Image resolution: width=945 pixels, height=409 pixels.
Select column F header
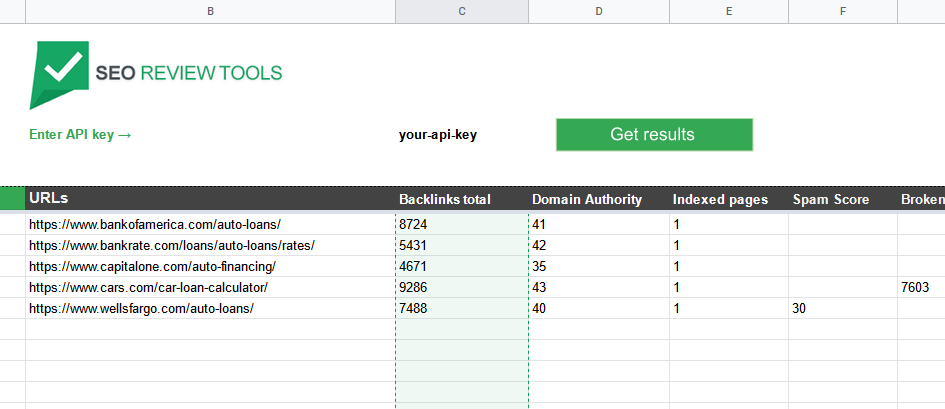[x=843, y=11]
